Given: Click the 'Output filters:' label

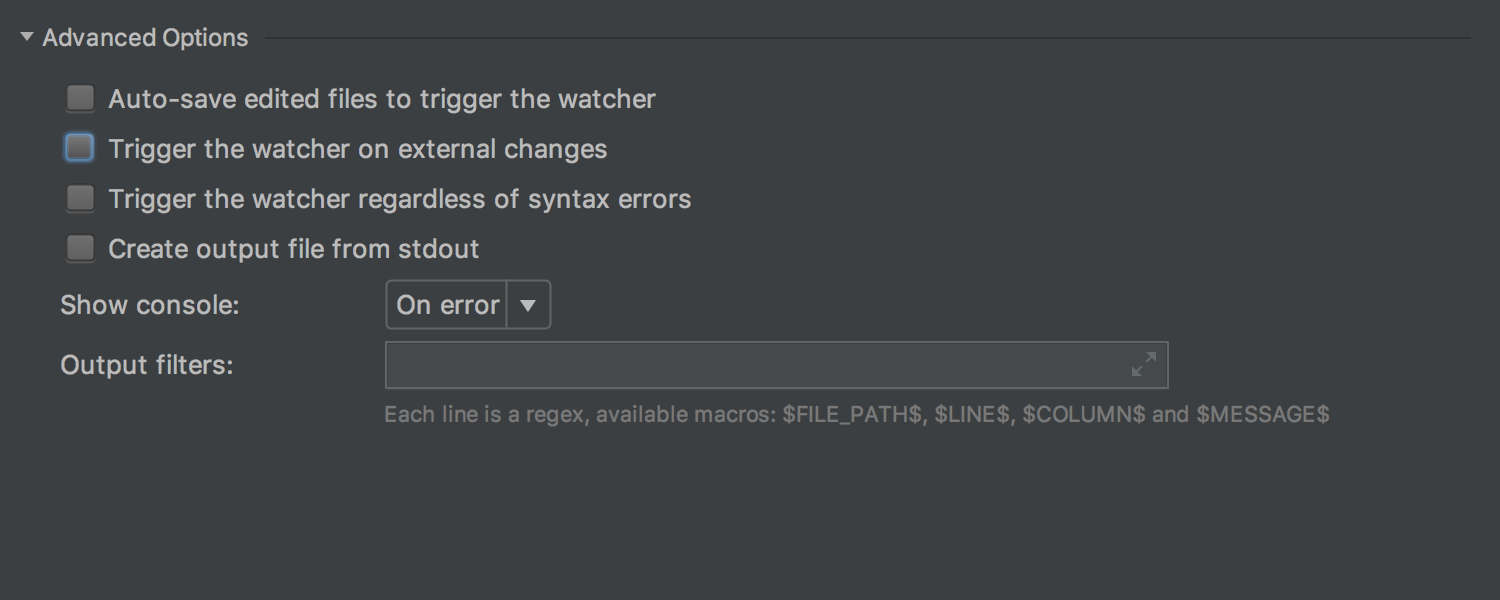Looking at the screenshot, I should 147,365.
